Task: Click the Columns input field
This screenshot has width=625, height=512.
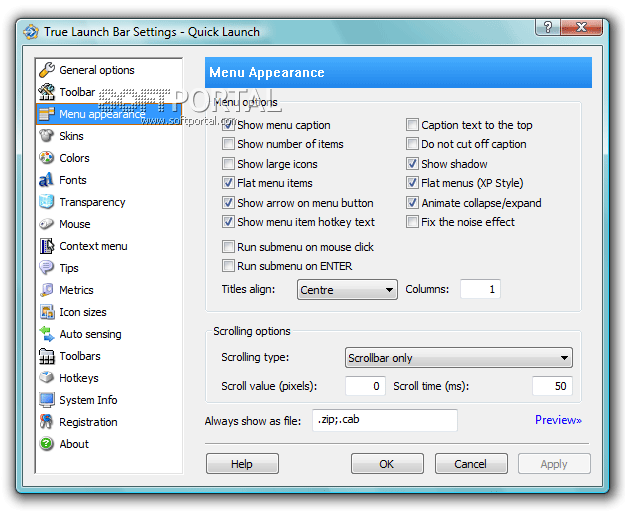Action: (x=480, y=289)
